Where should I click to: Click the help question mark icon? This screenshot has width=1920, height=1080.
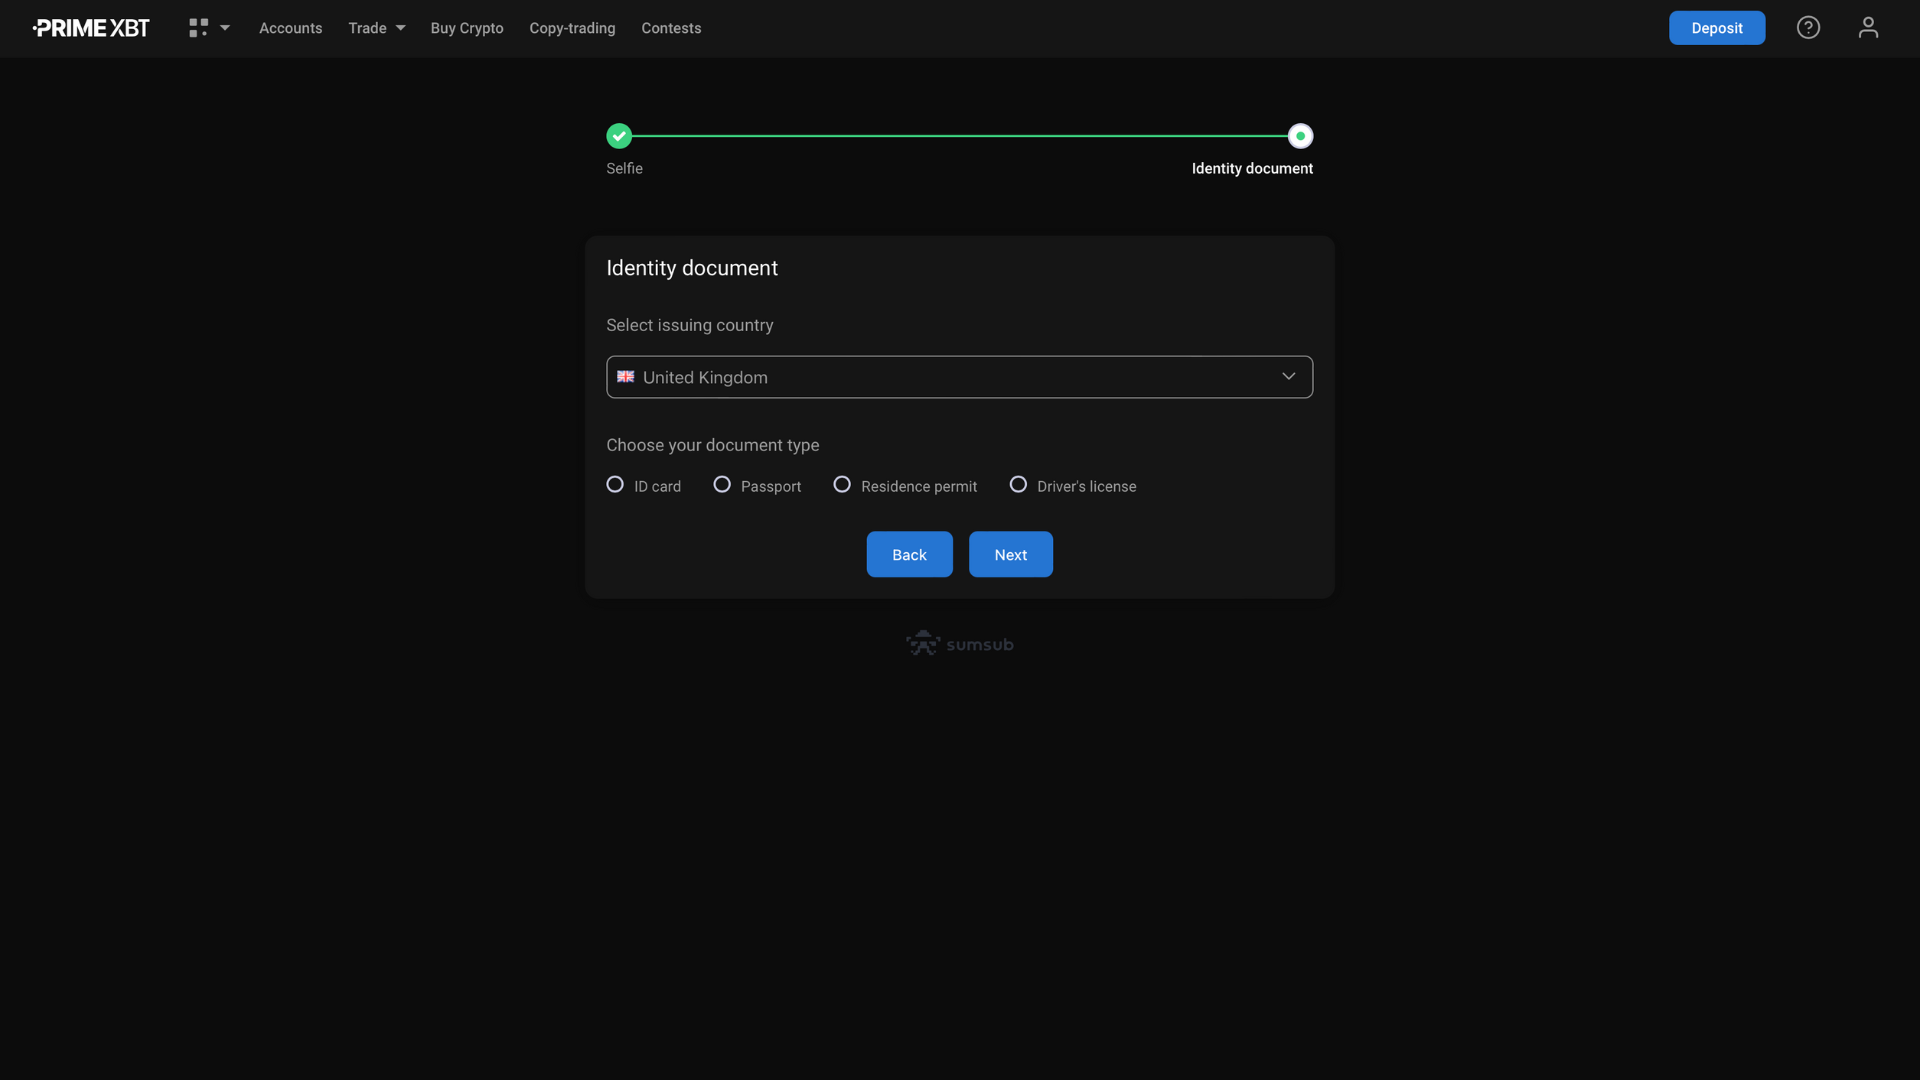1808,28
